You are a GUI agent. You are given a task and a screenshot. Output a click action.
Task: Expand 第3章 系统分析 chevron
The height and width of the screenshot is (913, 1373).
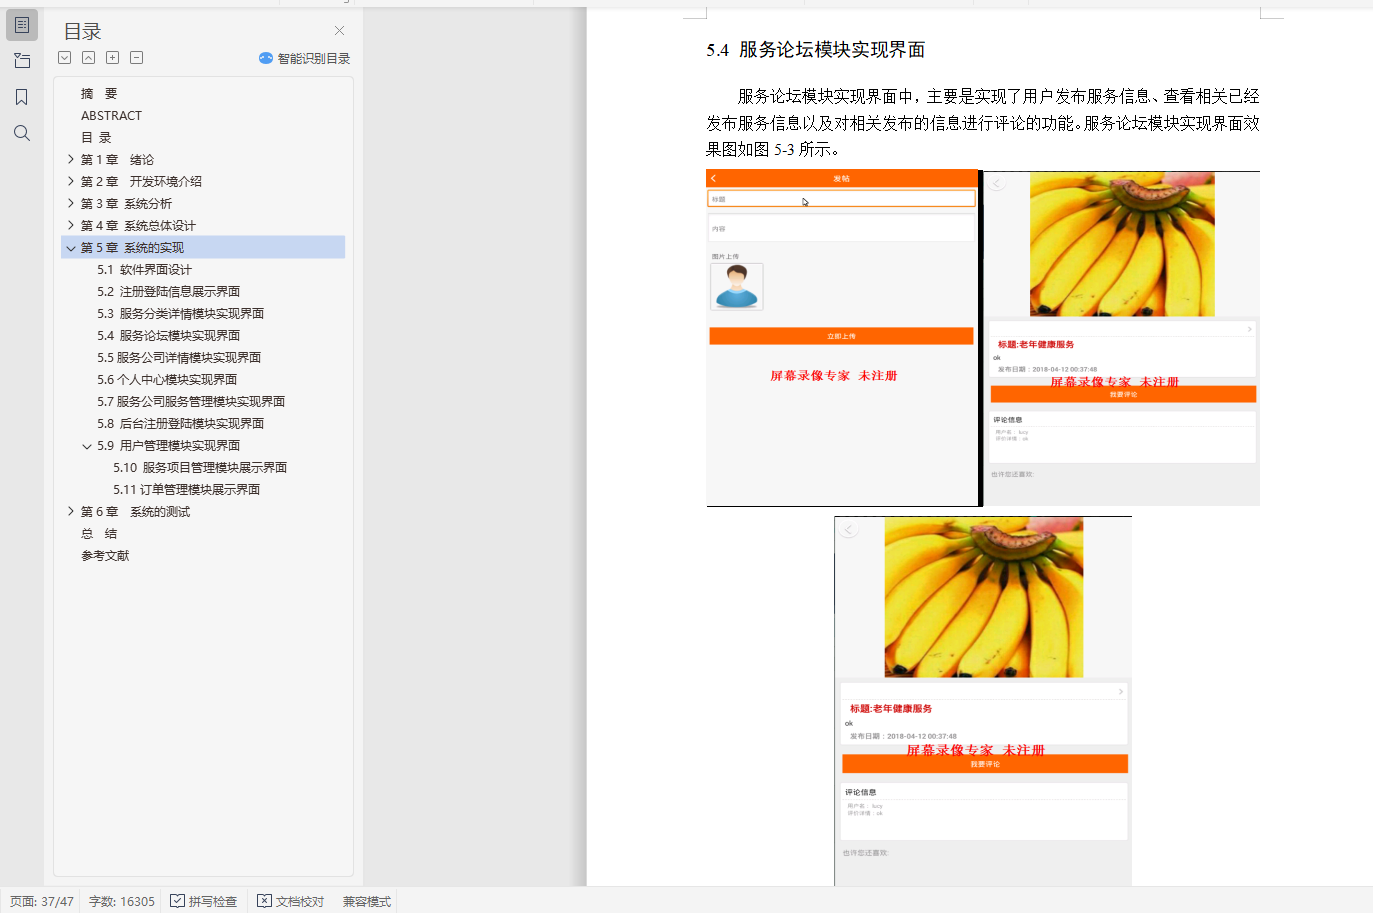coord(71,203)
